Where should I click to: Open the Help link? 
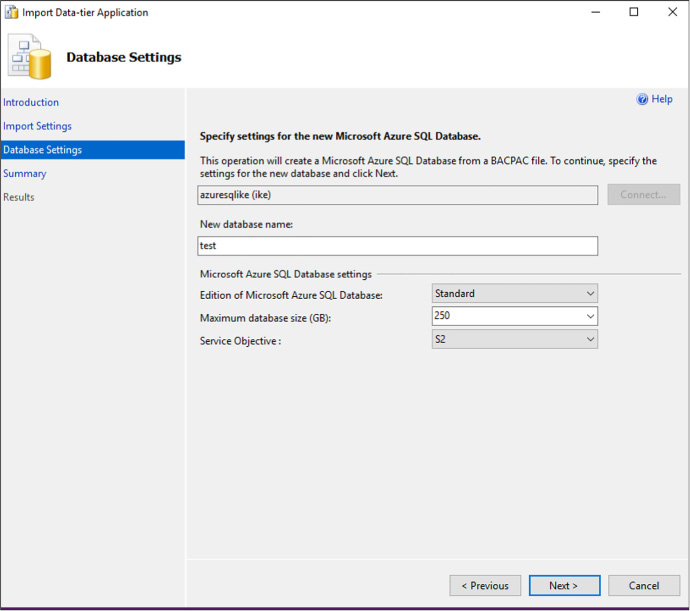click(x=661, y=99)
